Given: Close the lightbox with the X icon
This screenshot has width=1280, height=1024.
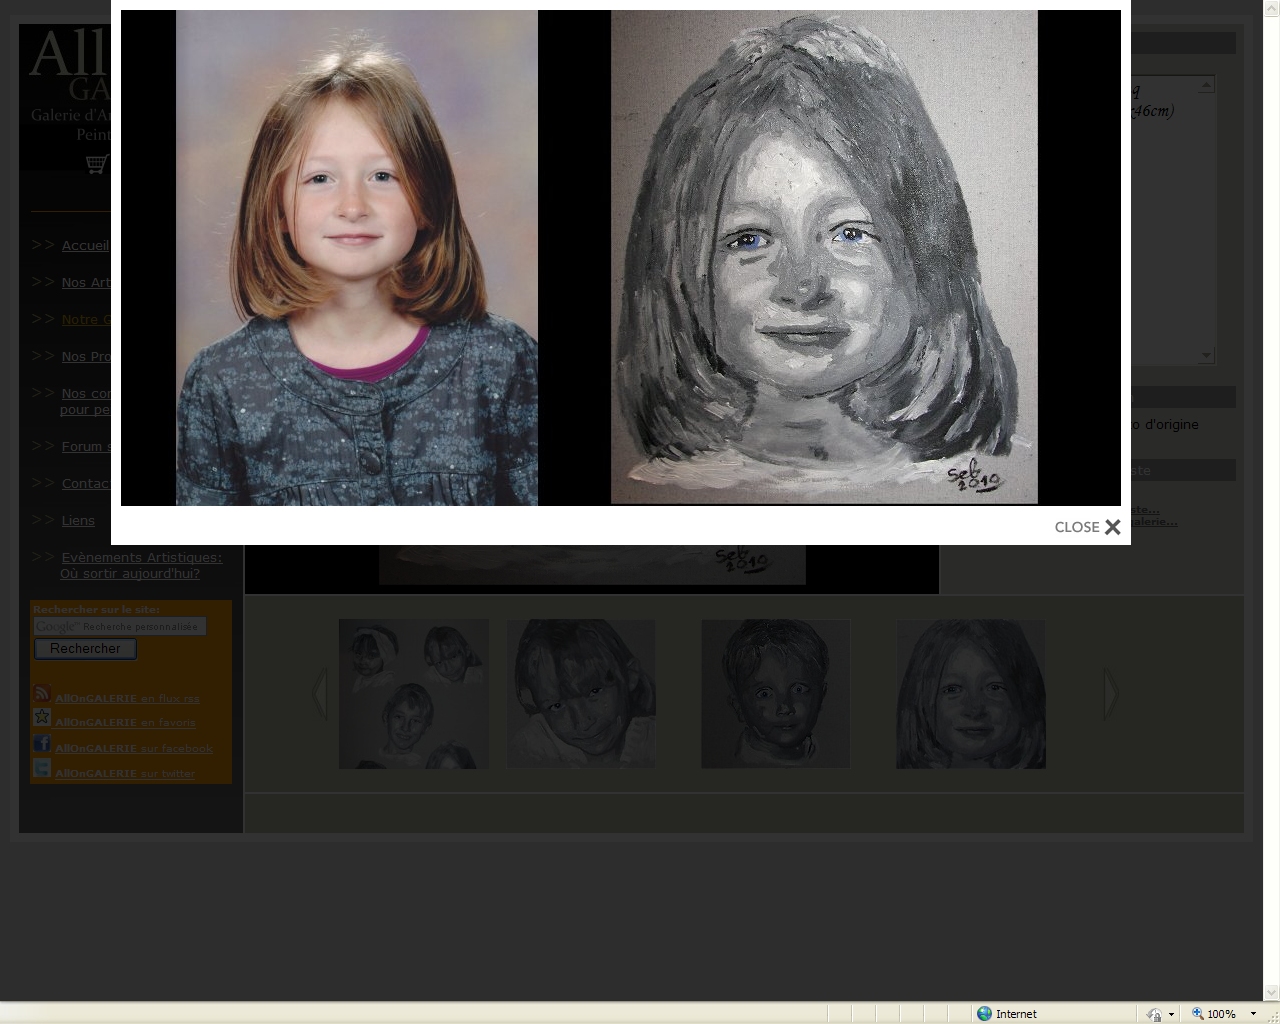Looking at the screenshot, I should (1112, 527).
